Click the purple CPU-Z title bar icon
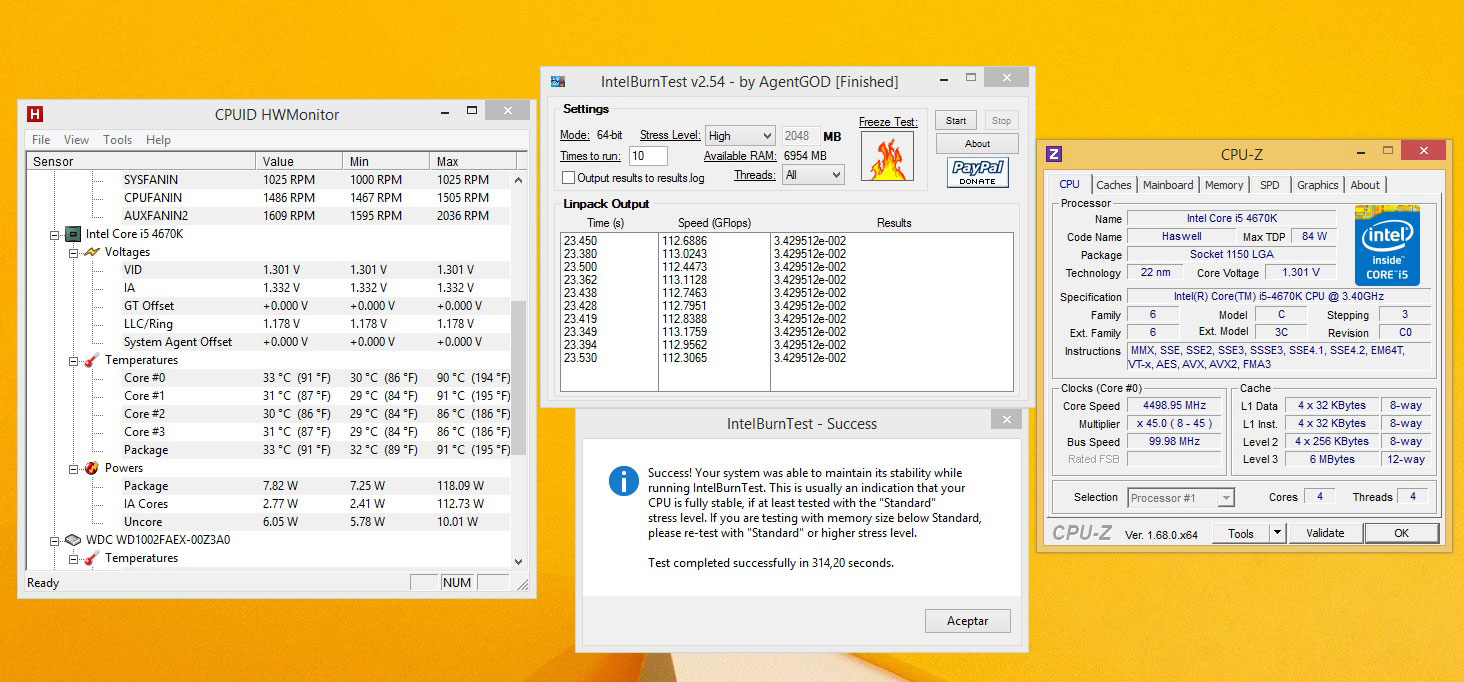 [x=1053, y=154]
